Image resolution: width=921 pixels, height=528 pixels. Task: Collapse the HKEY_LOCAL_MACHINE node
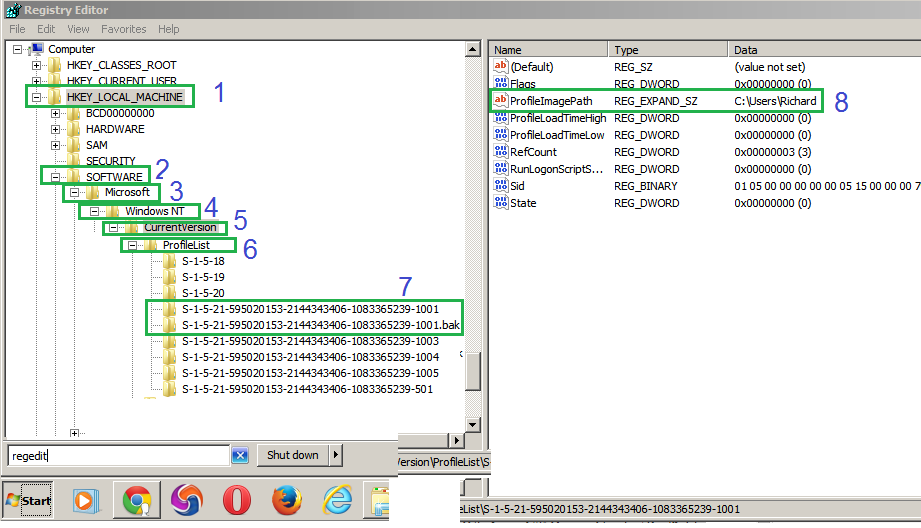point(36,97)
